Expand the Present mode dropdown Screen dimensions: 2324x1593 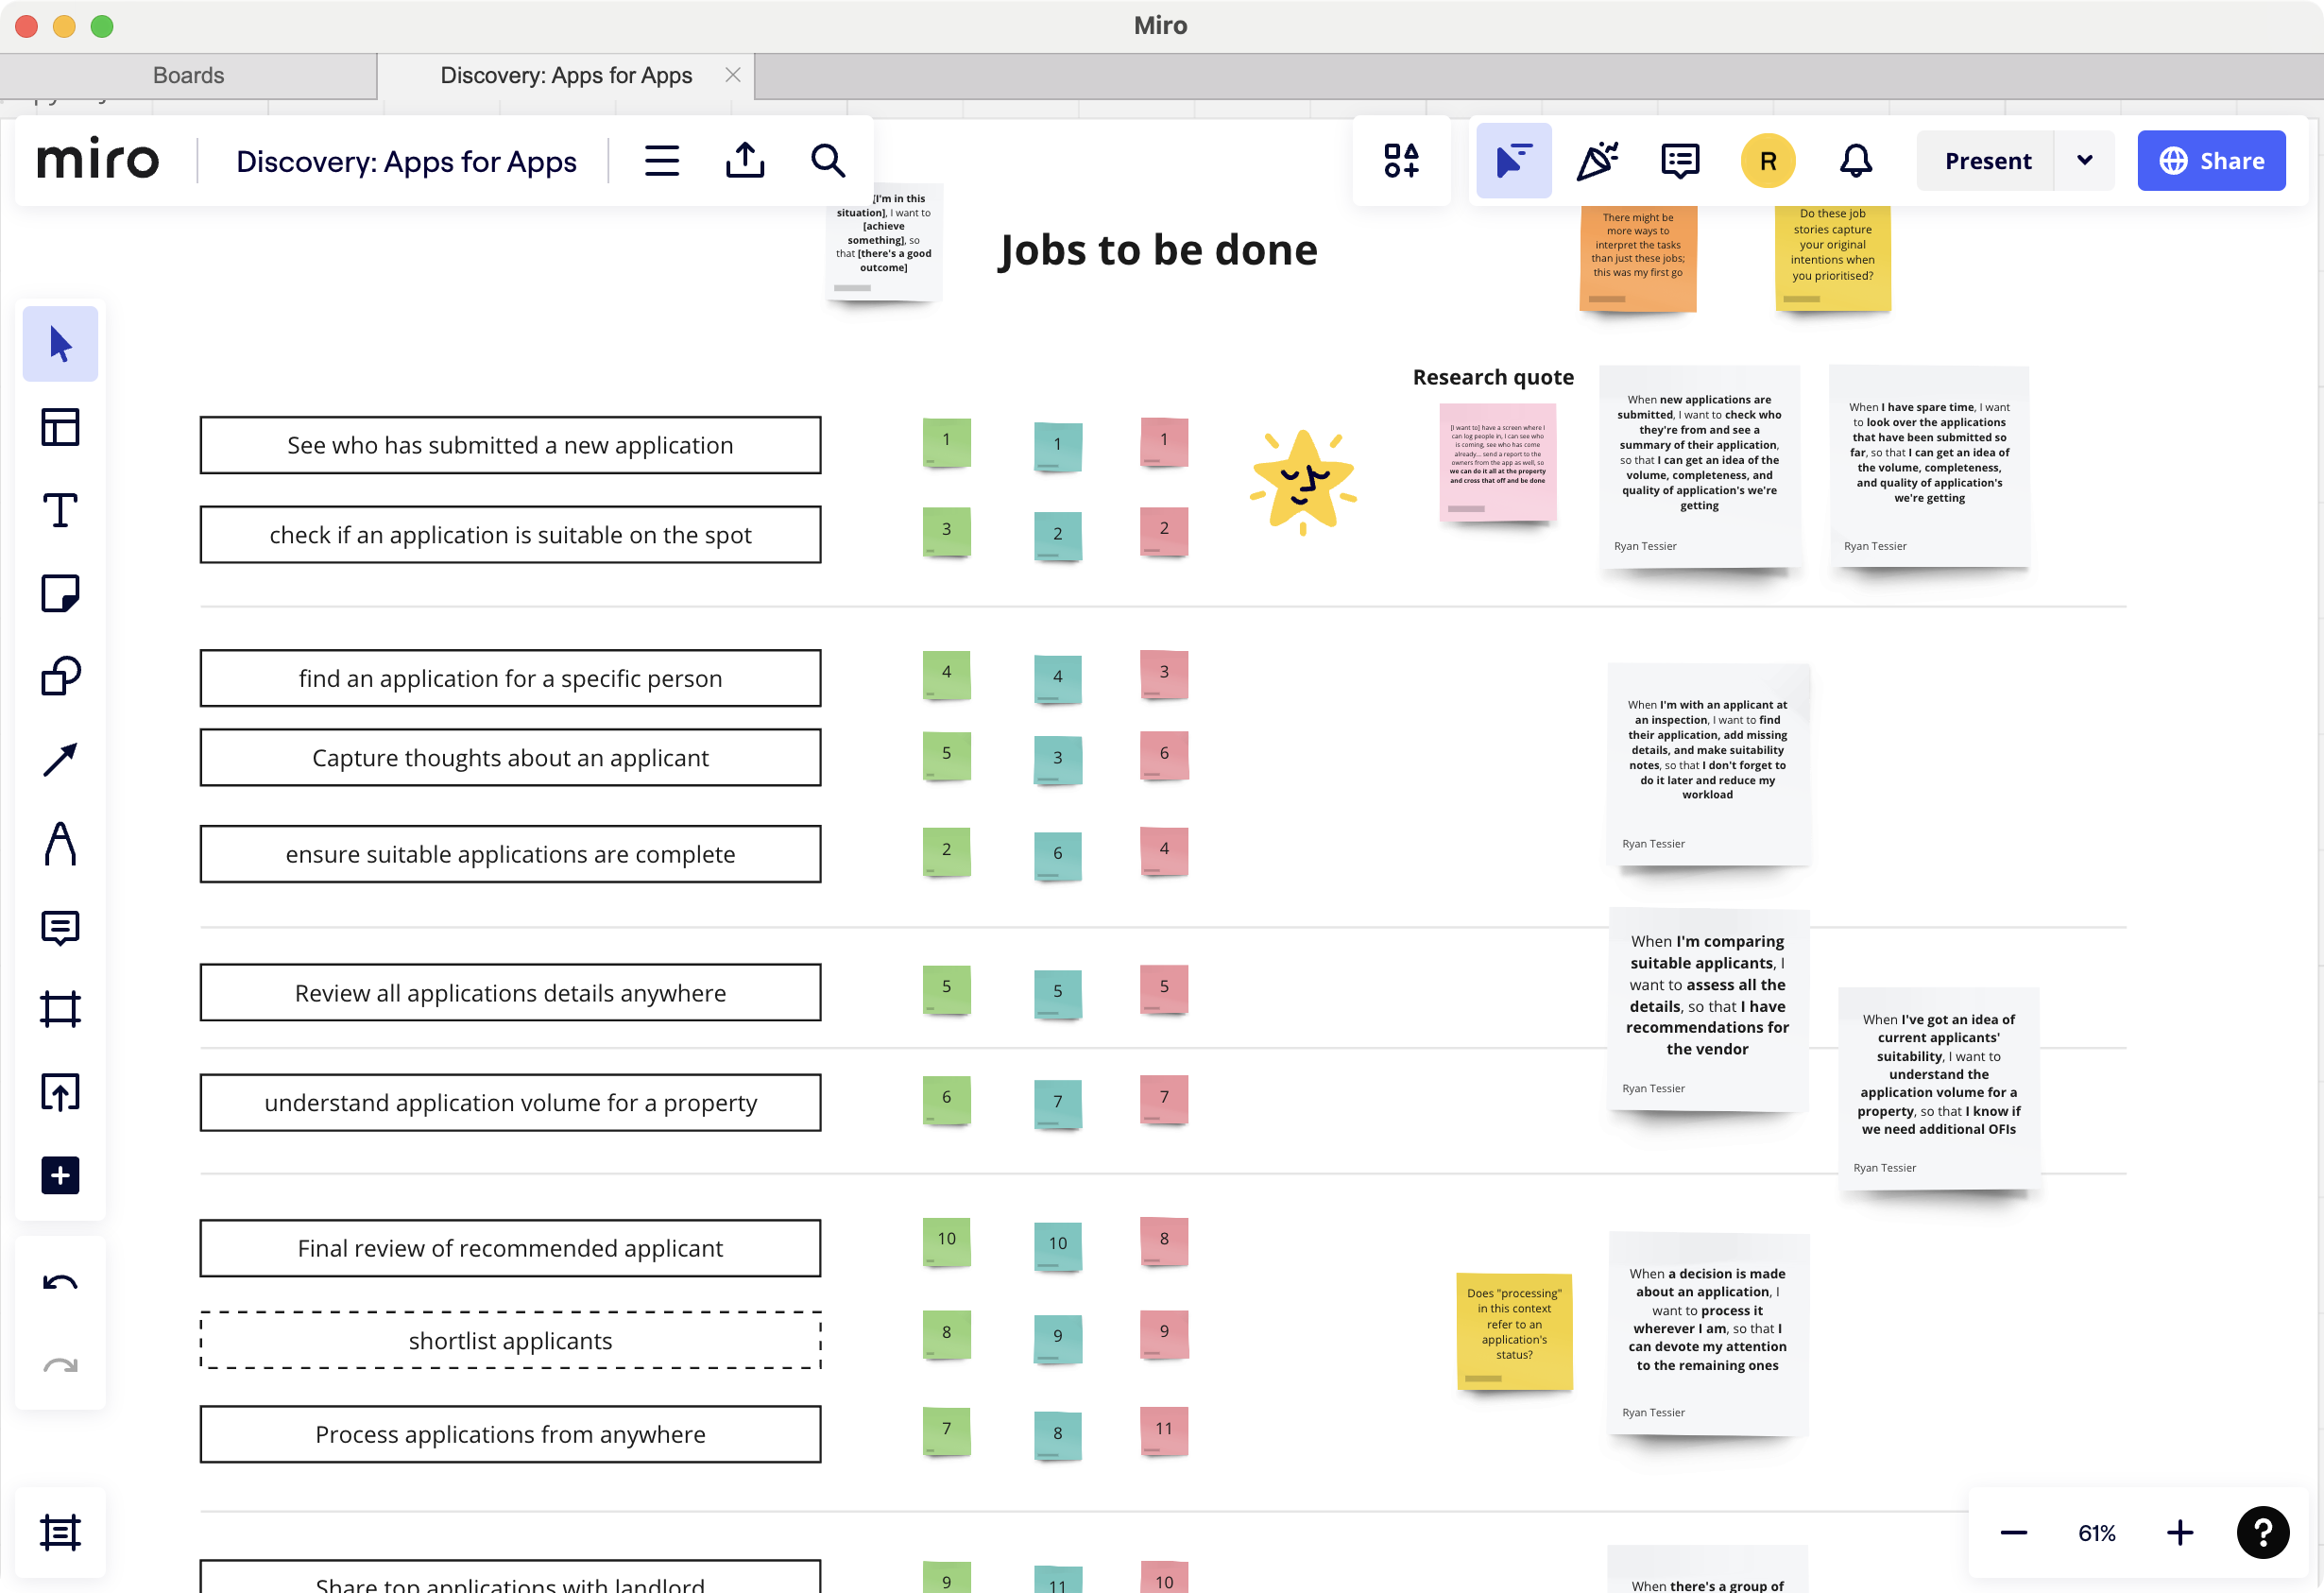point(2086,160)
